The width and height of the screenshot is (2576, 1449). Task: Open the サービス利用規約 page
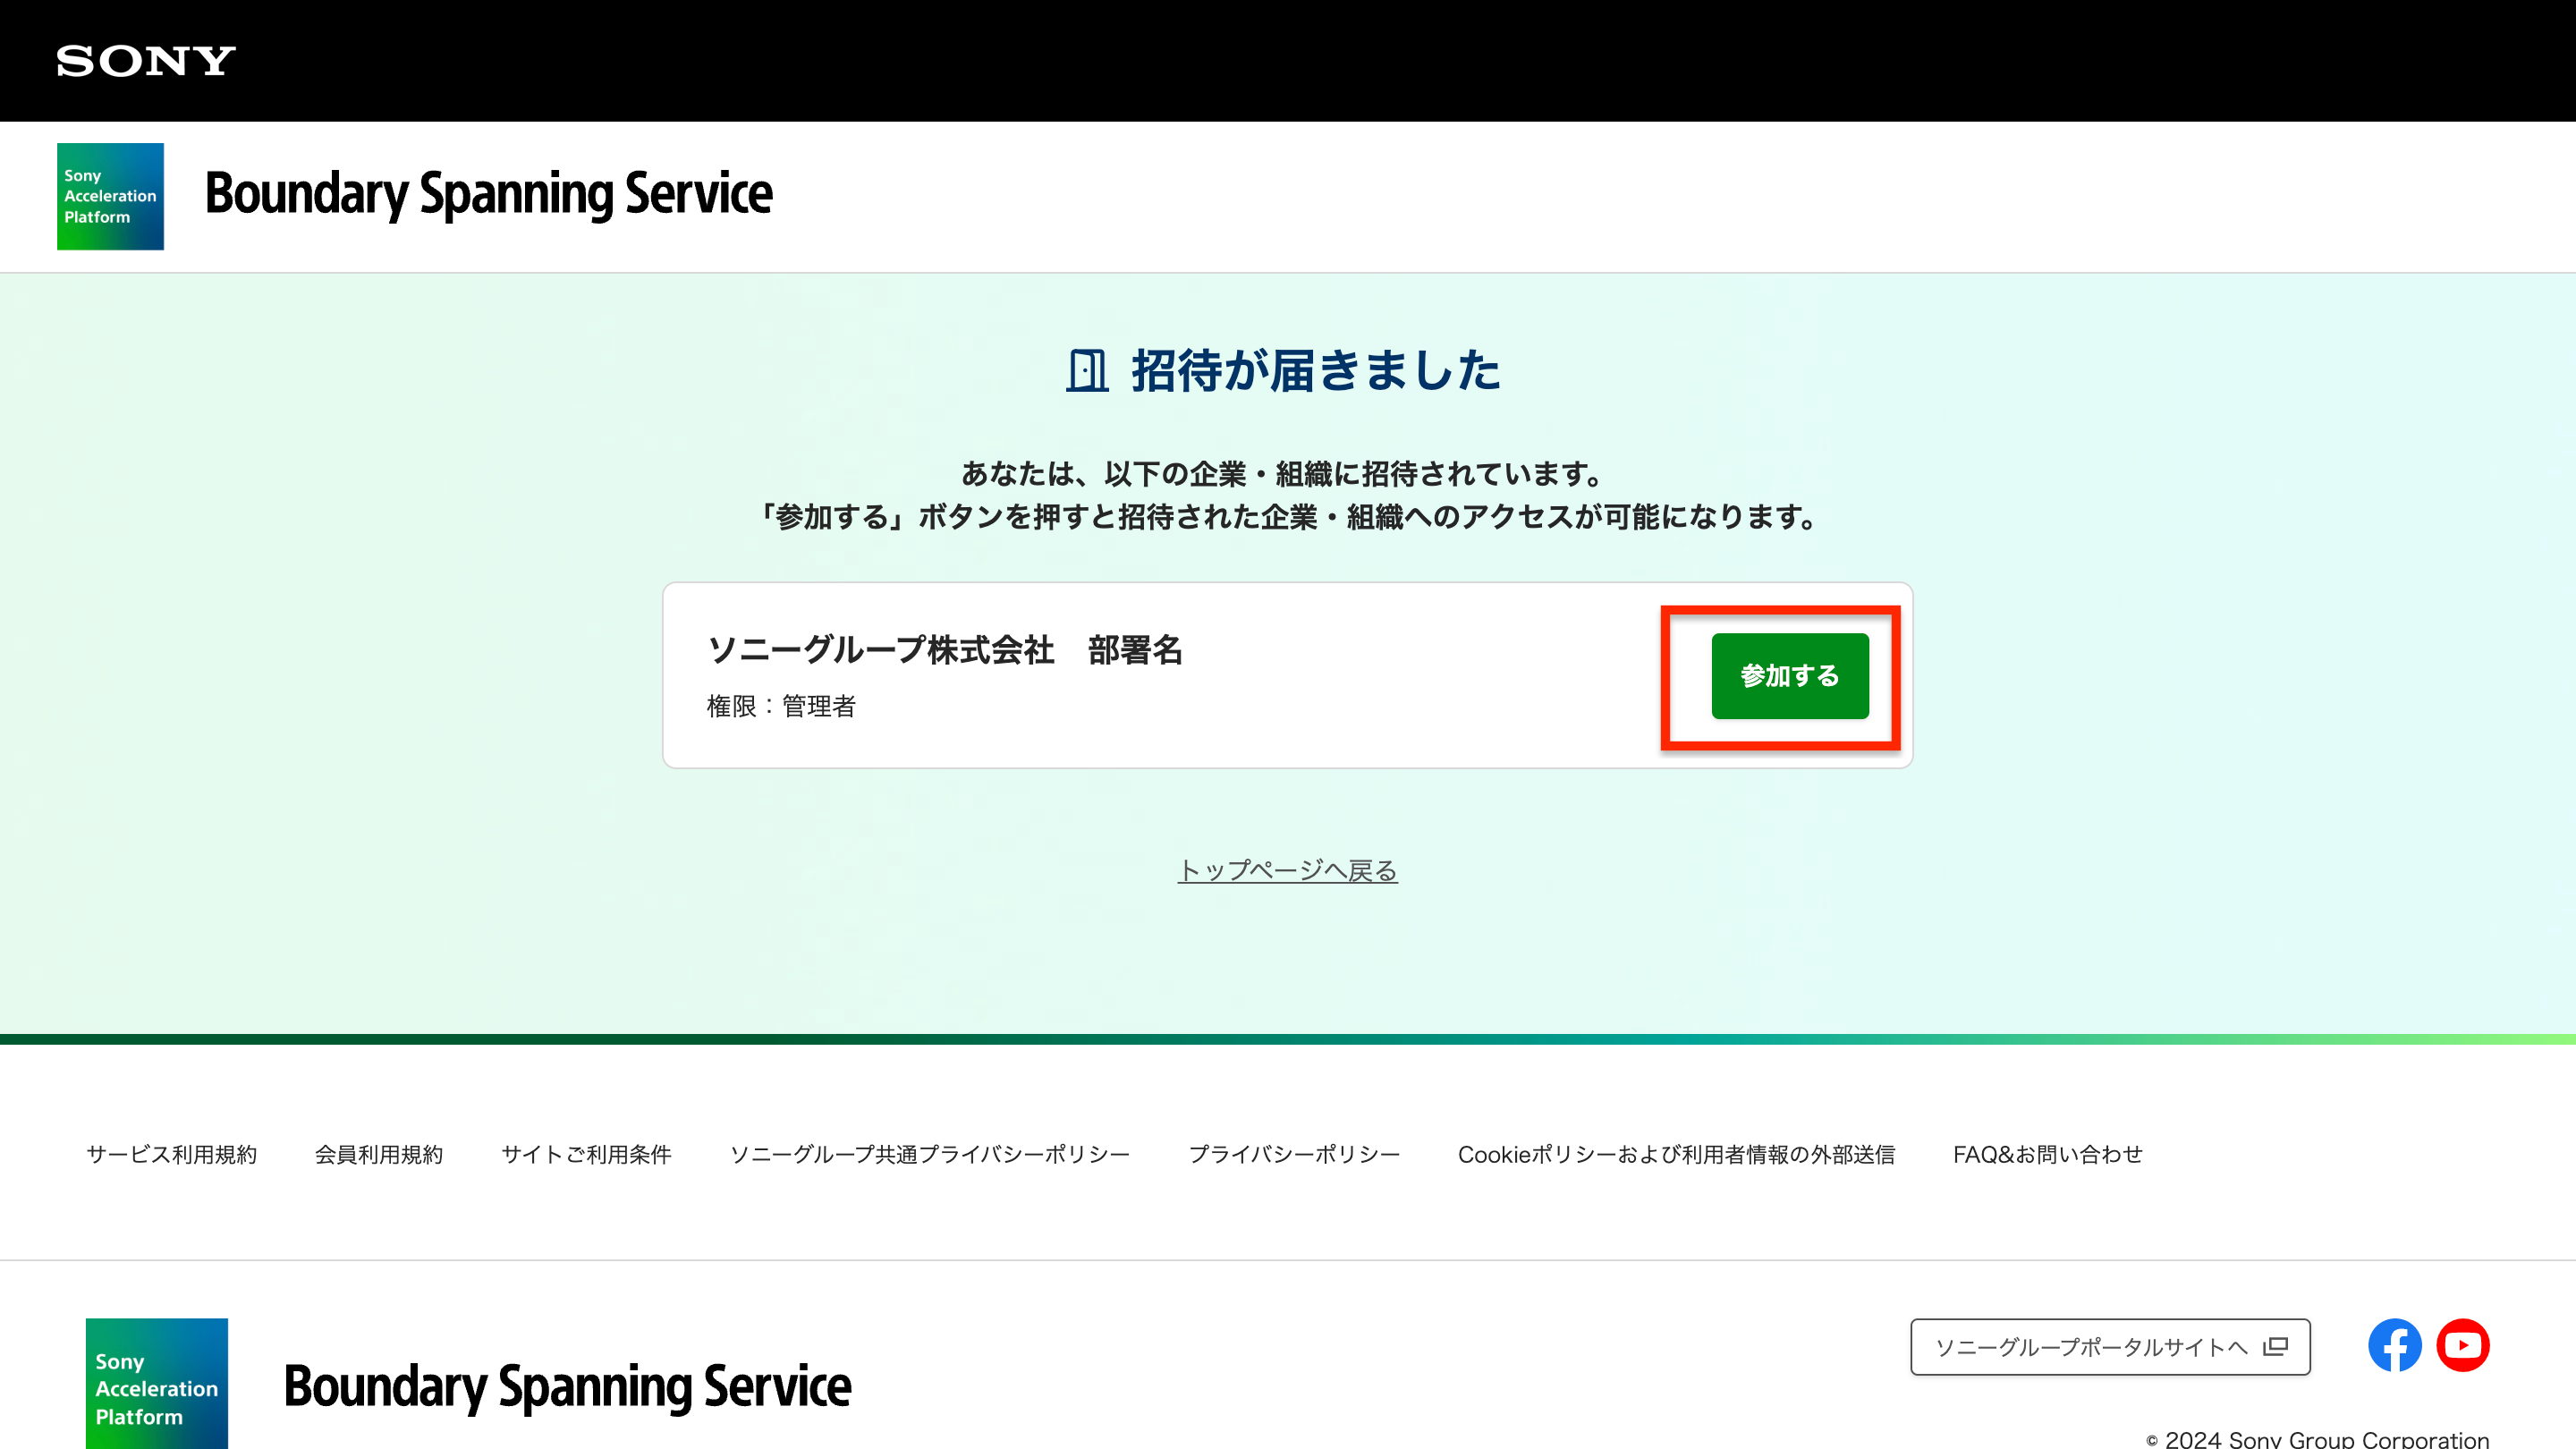point(171,1154)
